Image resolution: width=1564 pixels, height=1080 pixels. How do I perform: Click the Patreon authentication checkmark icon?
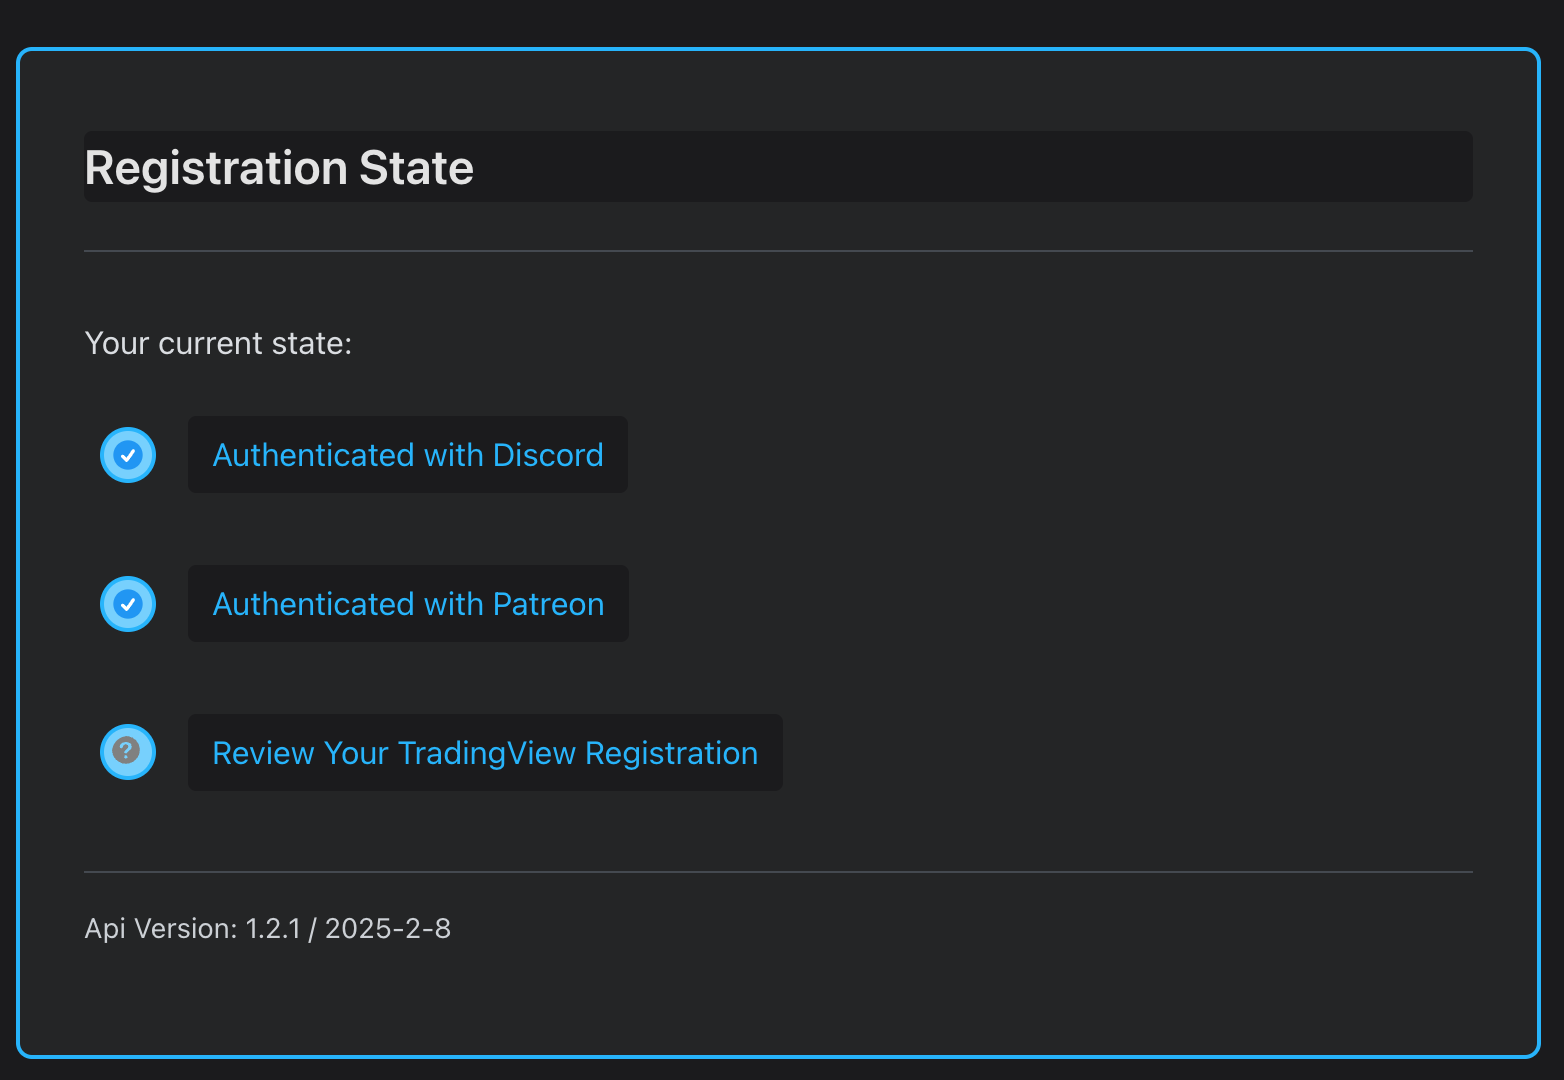tap(127, 603)
